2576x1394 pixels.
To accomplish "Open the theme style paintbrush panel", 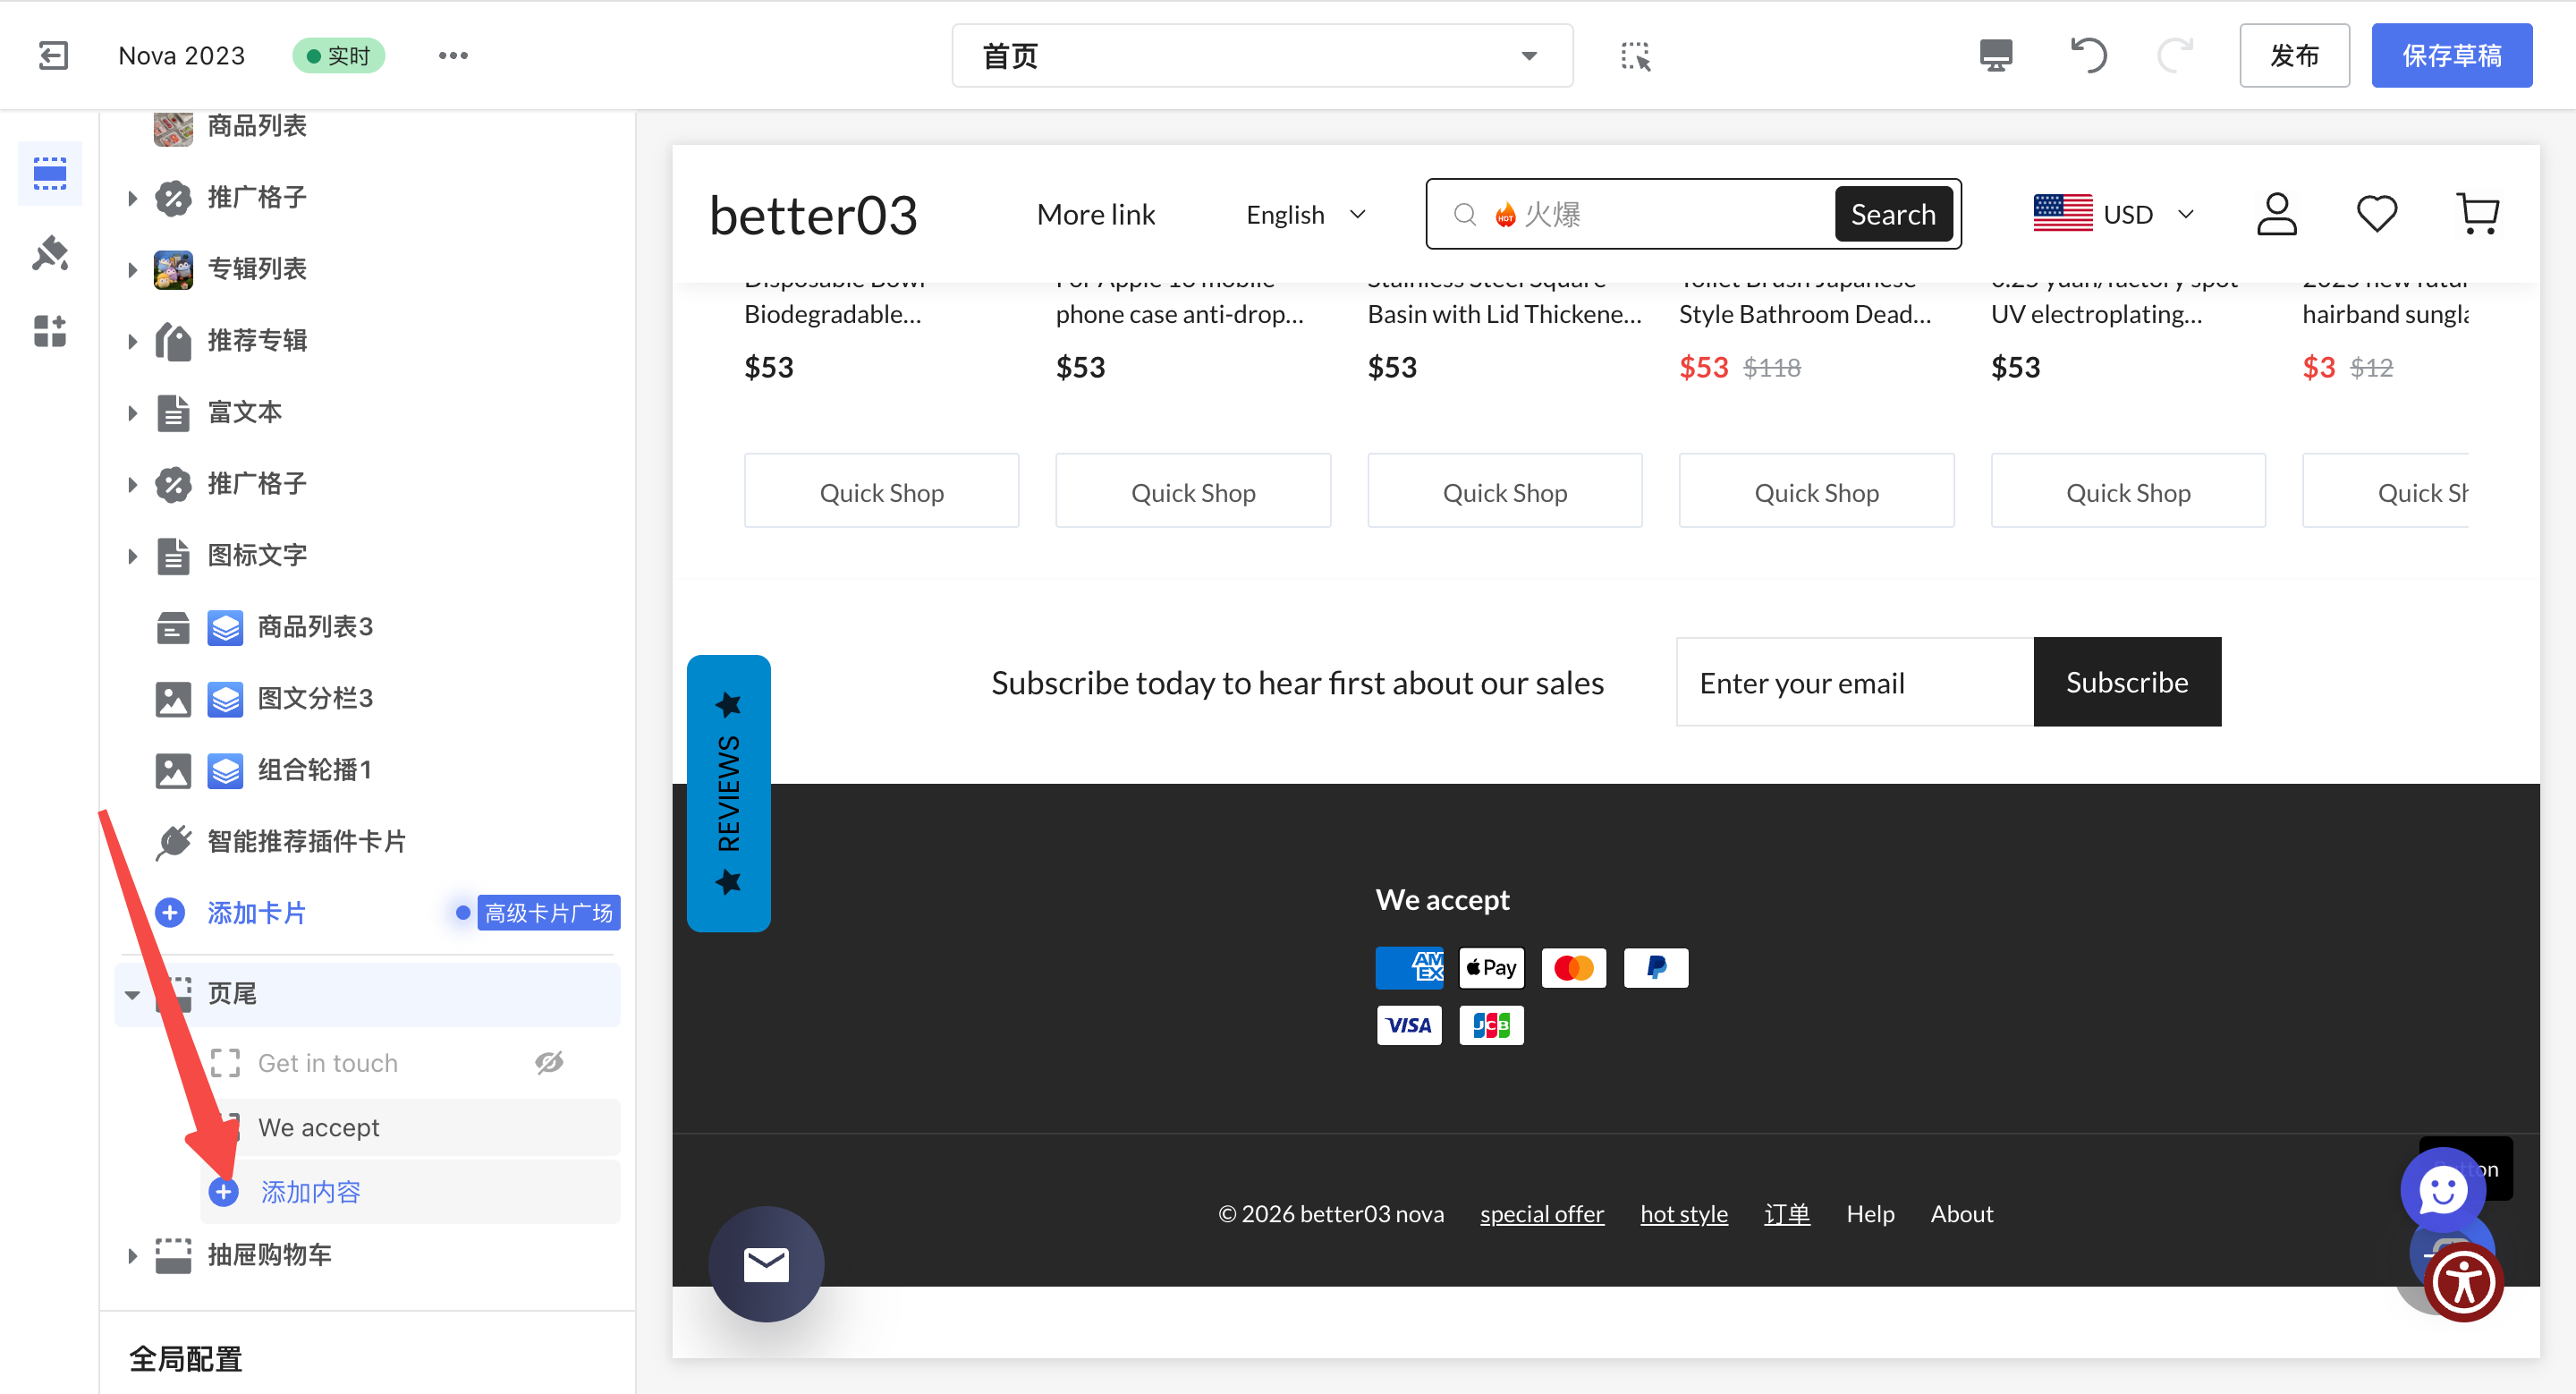I will click(50, 253).
